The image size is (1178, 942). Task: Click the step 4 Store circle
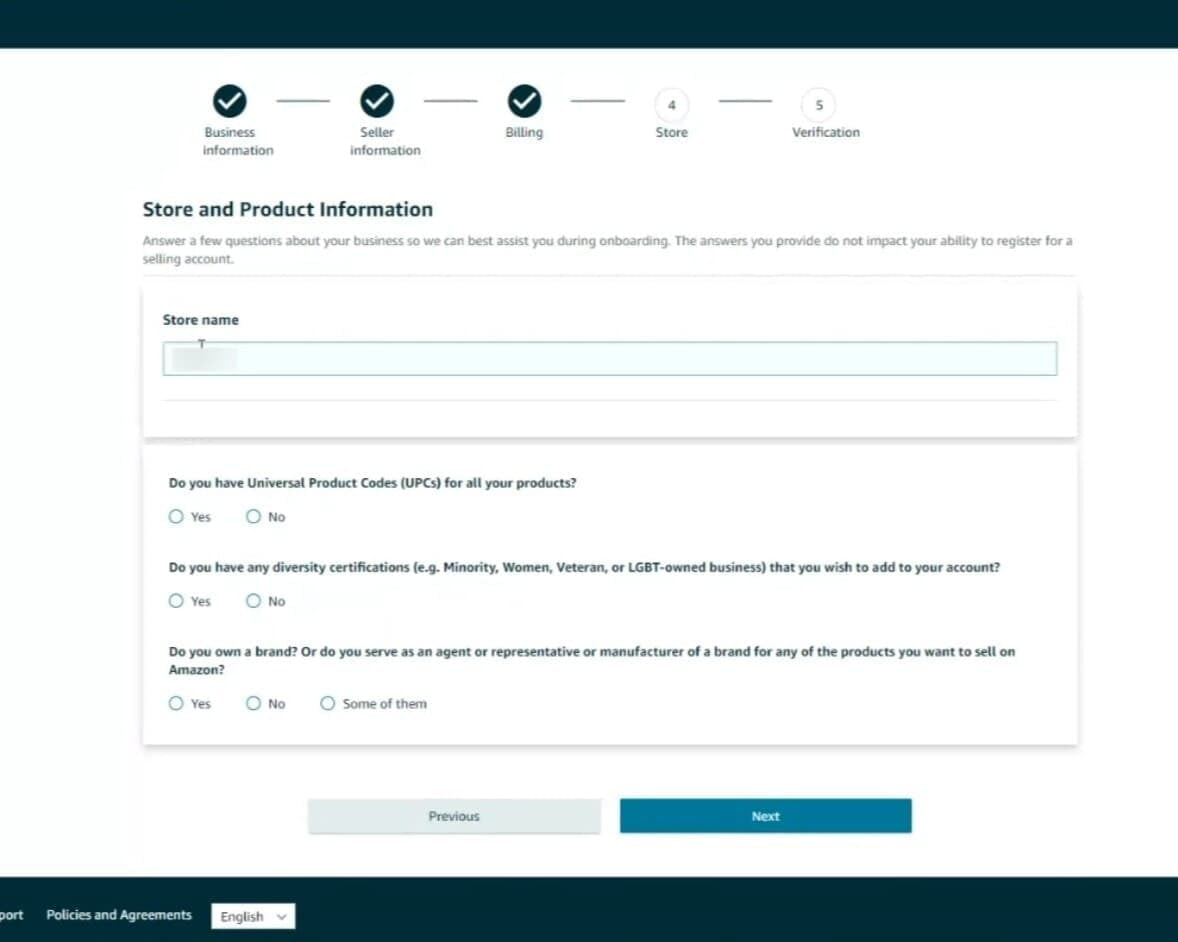[x=672, y=105]
